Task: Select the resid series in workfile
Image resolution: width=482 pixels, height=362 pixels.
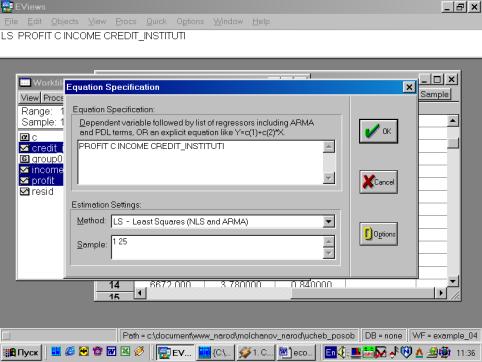Action: point(37,192)
